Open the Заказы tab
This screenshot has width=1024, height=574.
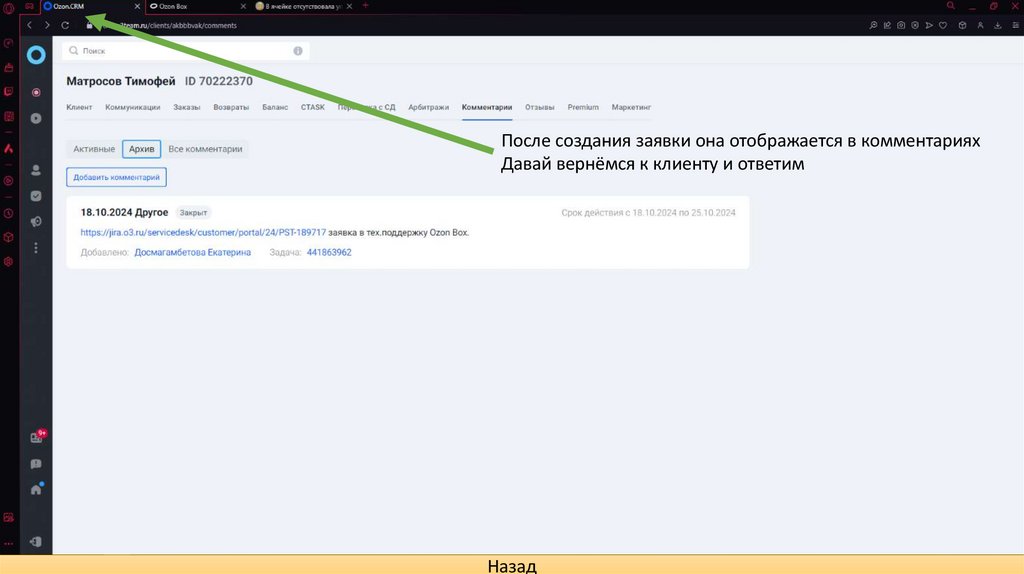pyautogui.click(x=187, y=107)
